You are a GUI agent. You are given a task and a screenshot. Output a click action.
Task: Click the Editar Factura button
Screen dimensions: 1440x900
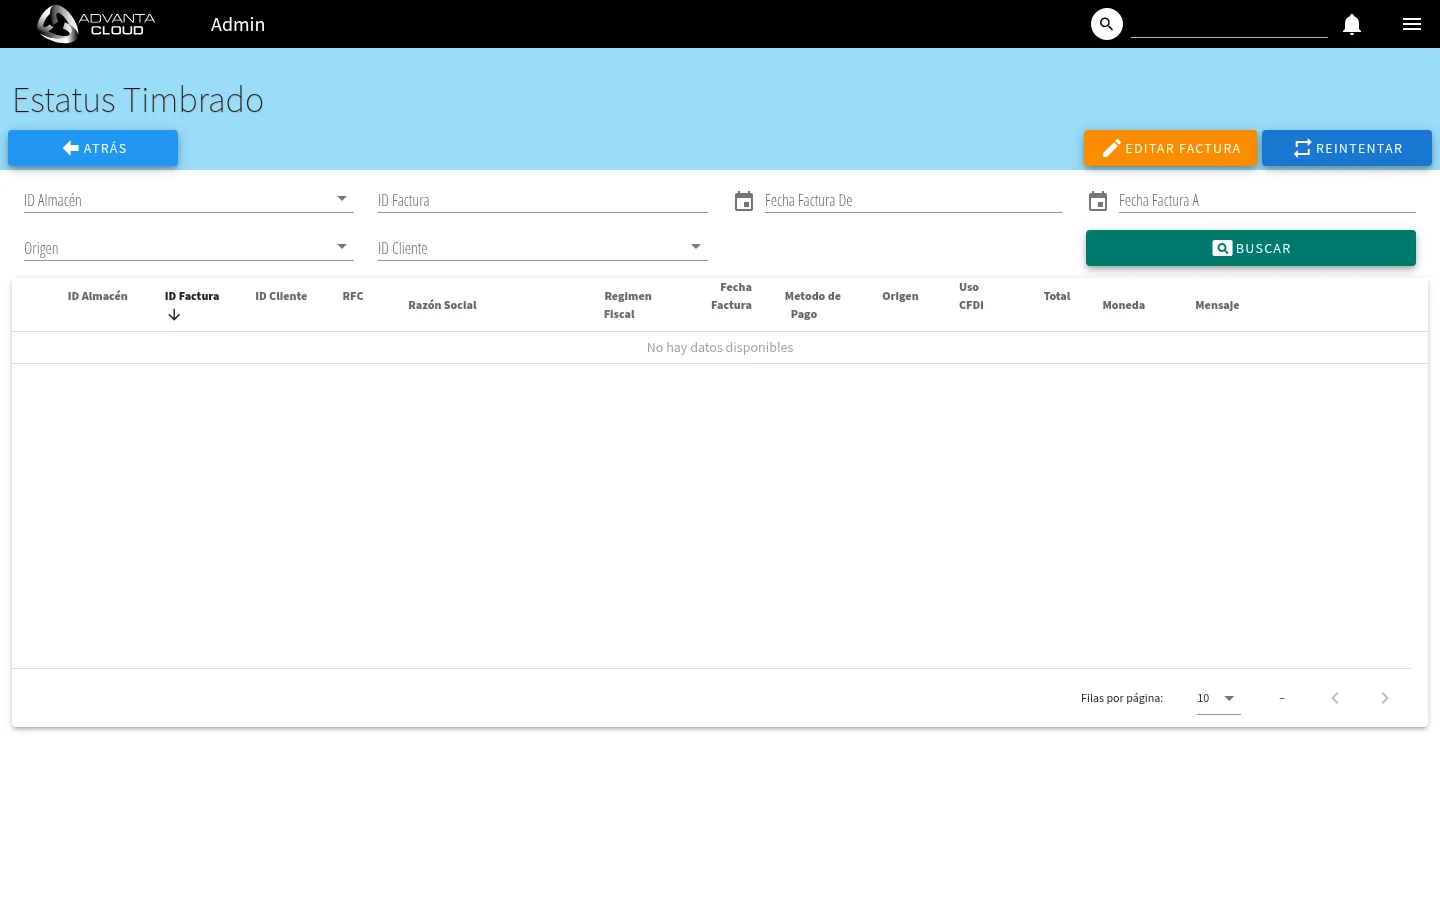(x=1170, y=148)
